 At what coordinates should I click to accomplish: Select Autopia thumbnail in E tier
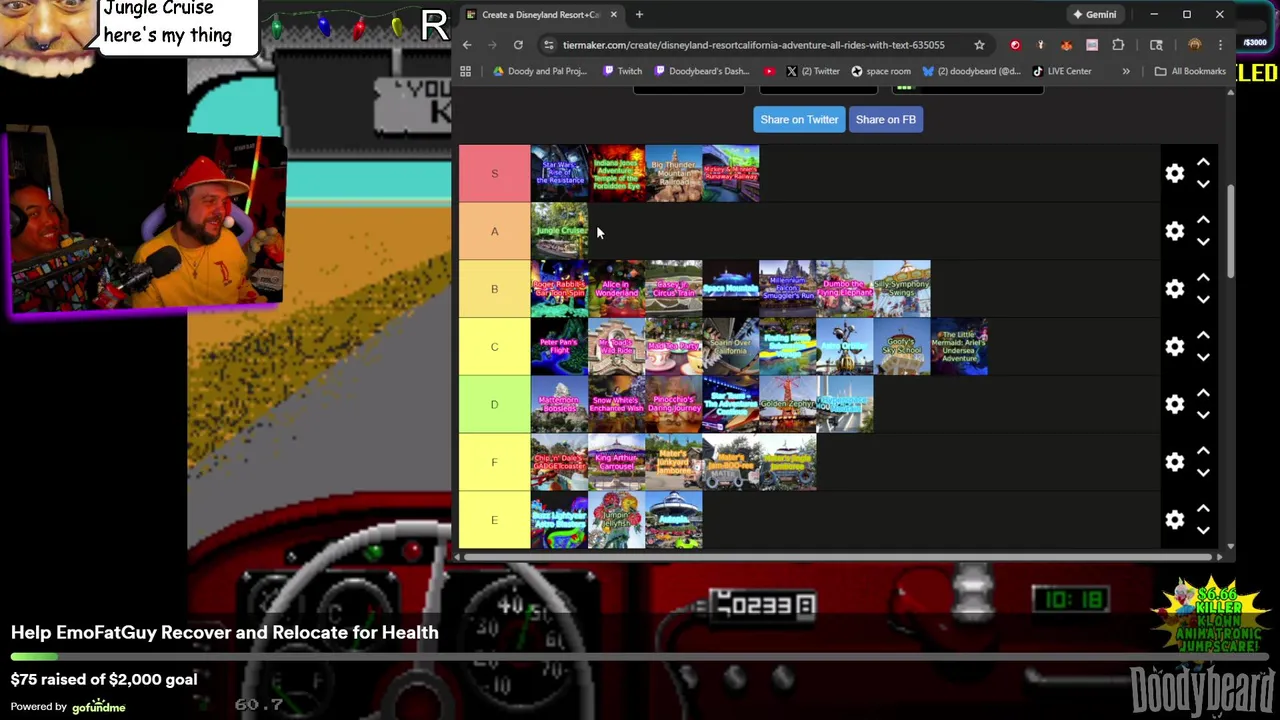point(674,520)
